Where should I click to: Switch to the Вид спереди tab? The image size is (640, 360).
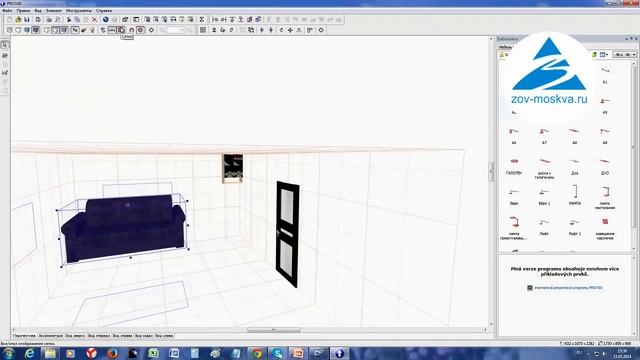pos(99,336)
